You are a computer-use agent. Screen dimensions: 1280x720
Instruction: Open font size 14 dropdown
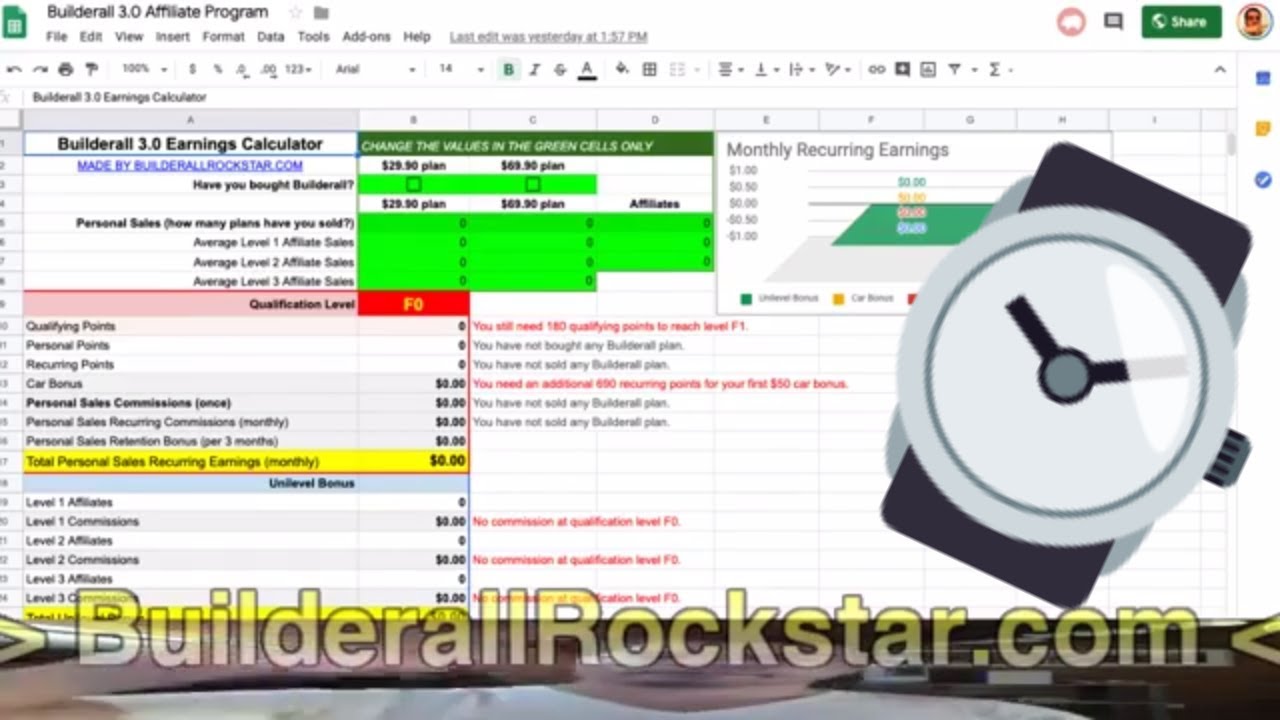coord(461,69)
